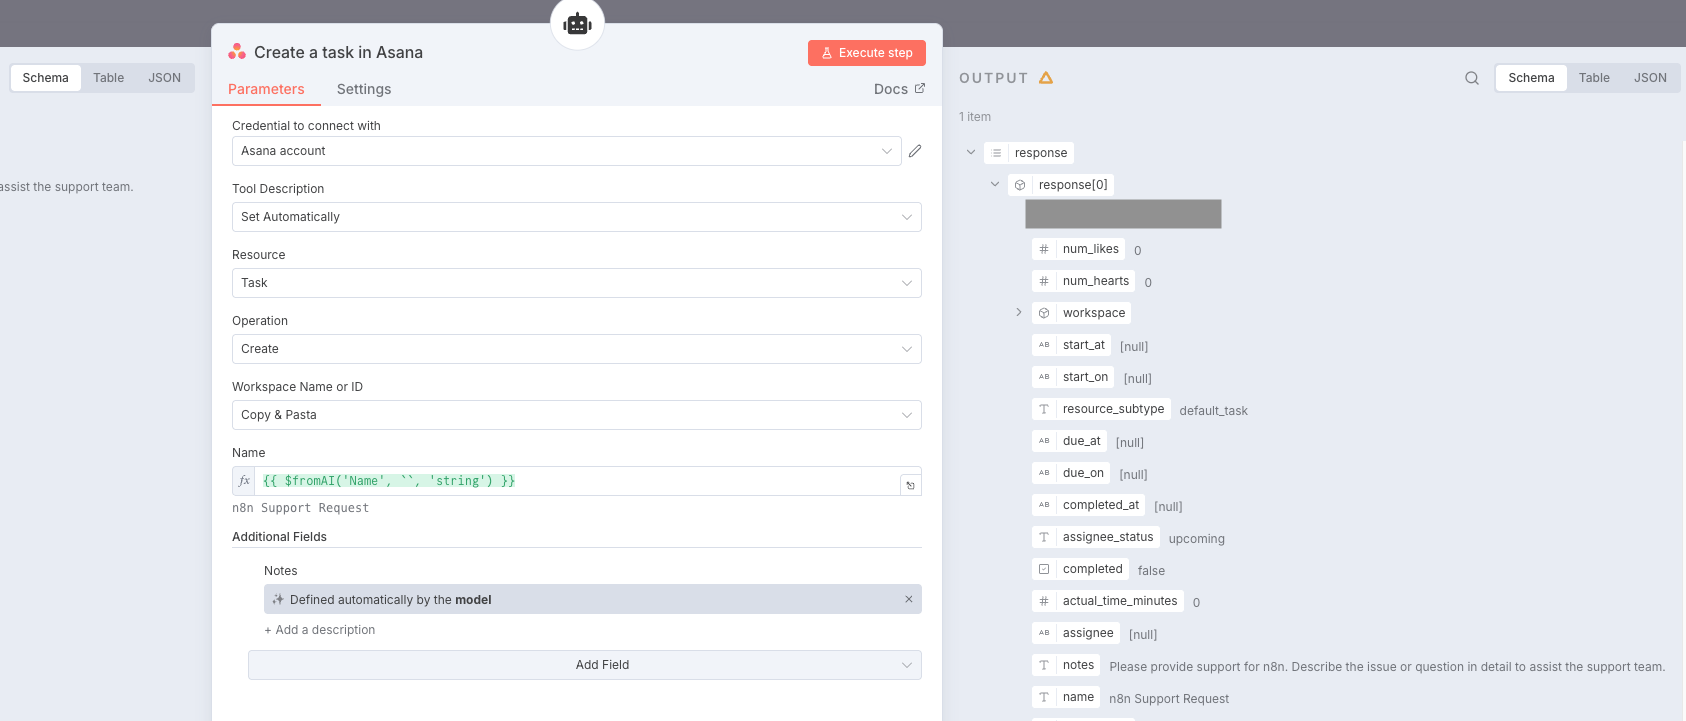The width and height of the screenshot is (1686, 721).
Task: Collapse the response node in the output tree
Action: (x=971, y=153)
